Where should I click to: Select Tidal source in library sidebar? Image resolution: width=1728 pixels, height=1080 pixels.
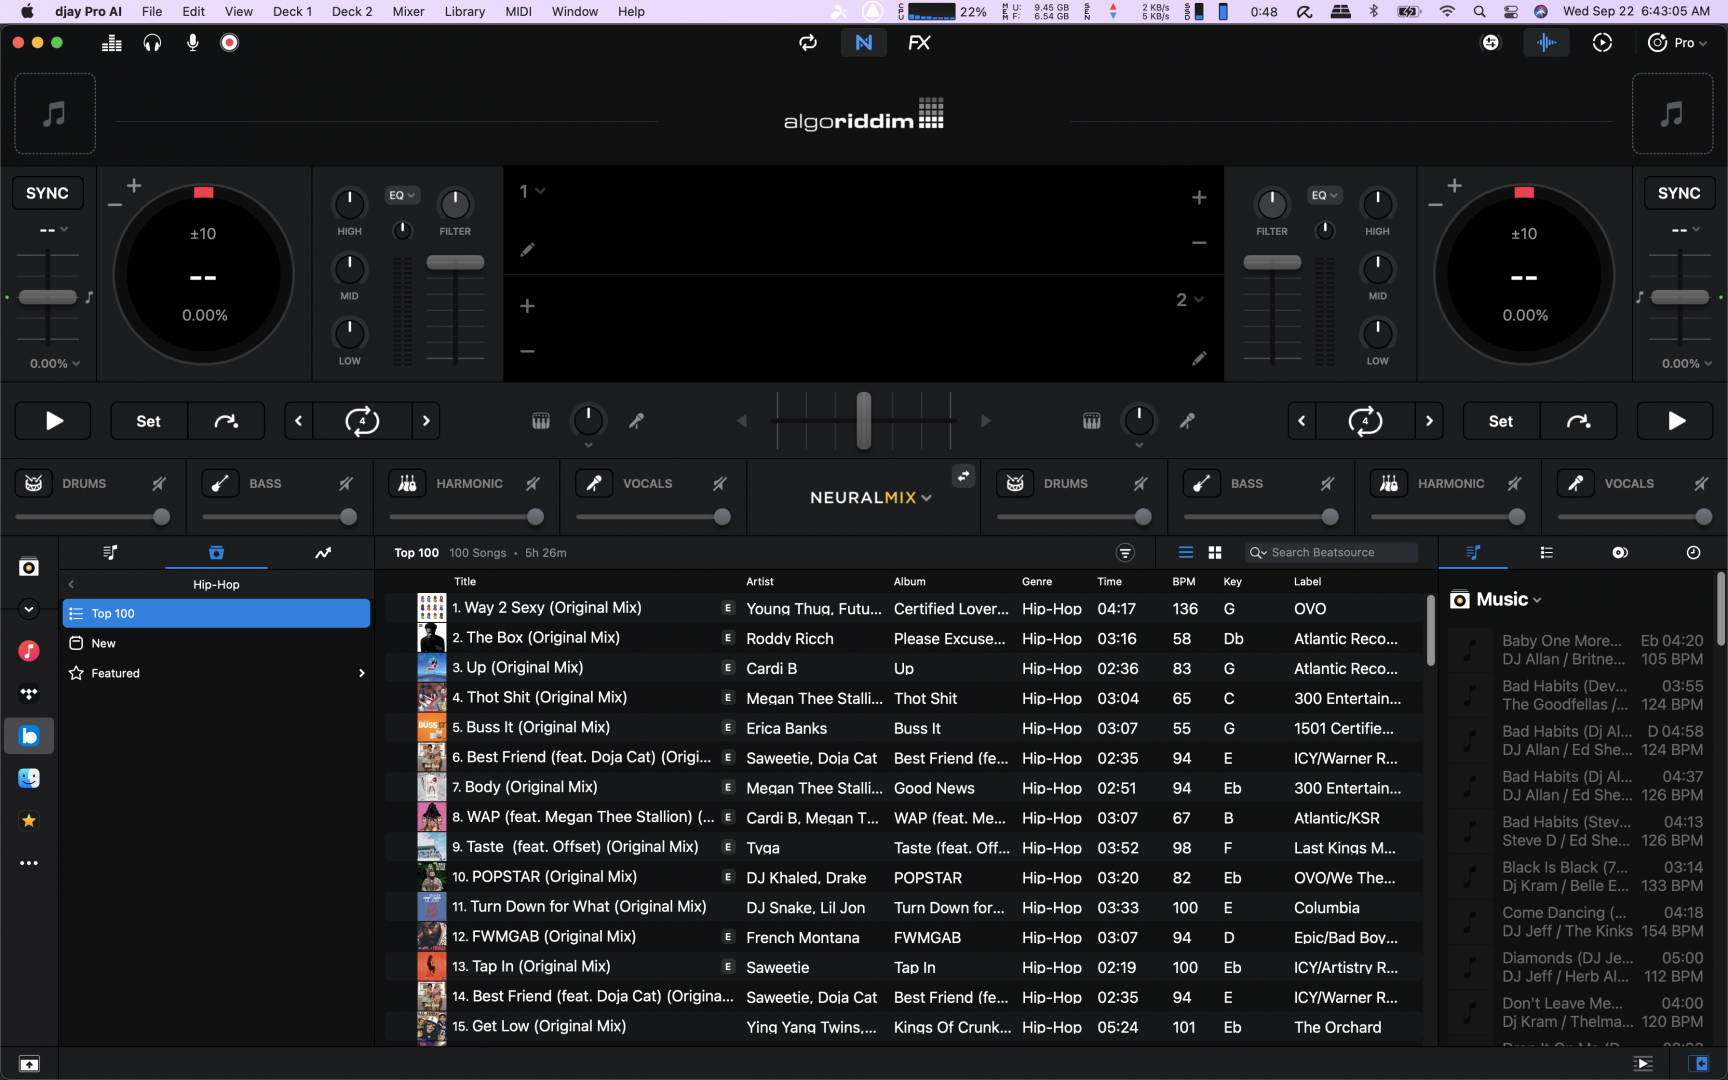(29, 693)
